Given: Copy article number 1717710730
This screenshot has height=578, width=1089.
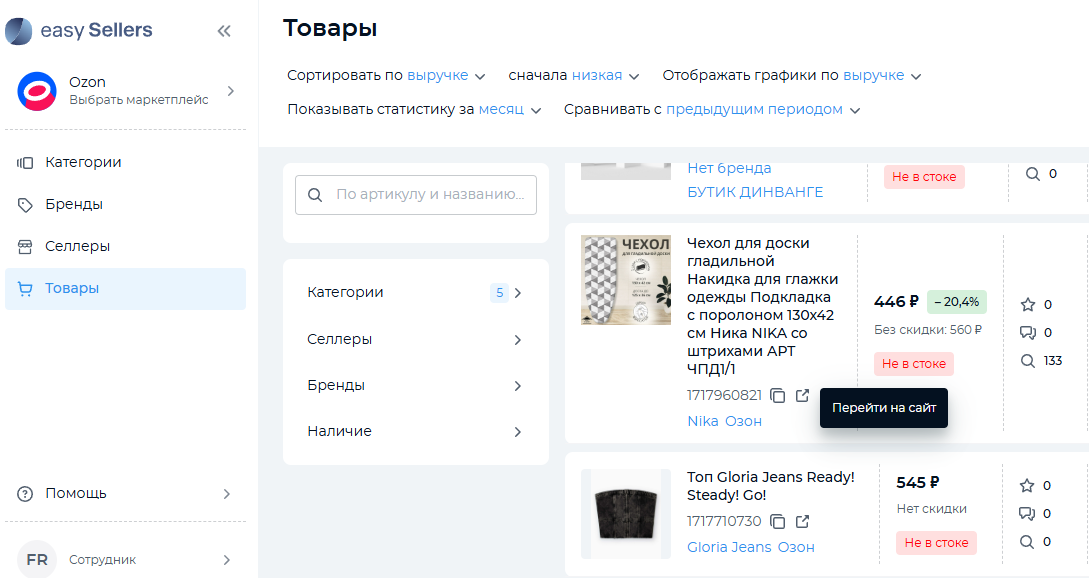Looking at the screenshot, I should coord(778,521).
